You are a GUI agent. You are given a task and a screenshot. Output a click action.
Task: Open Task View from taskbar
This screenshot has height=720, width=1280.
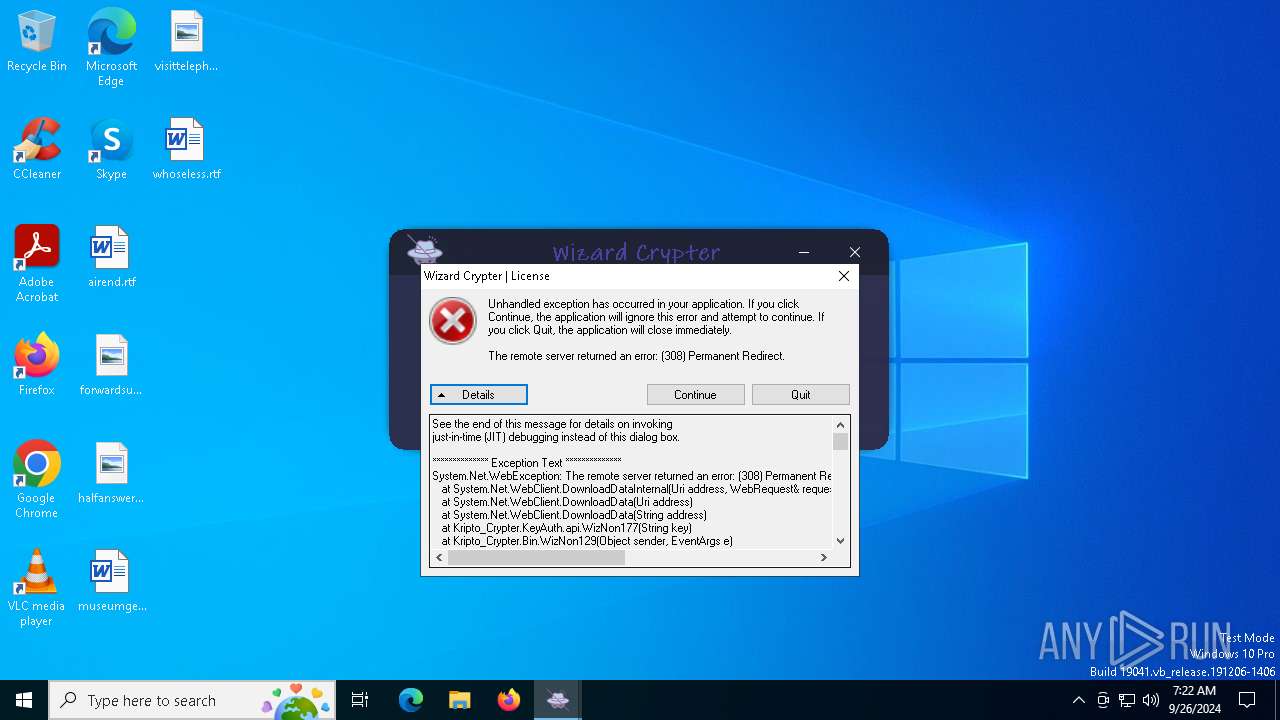(360, 700)
